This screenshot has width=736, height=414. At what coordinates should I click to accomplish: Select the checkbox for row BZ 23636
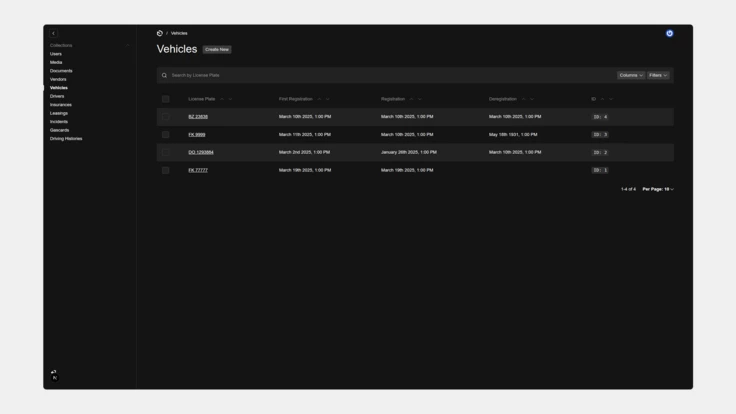click(166, 117)
